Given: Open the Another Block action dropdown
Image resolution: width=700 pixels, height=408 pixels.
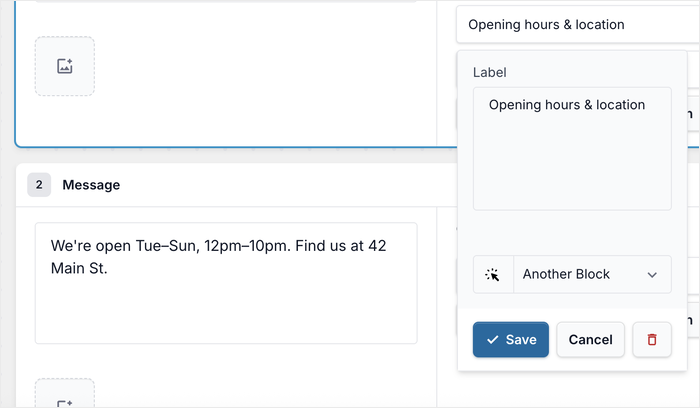Looking at the screenshot, I should tap(592, 275).
